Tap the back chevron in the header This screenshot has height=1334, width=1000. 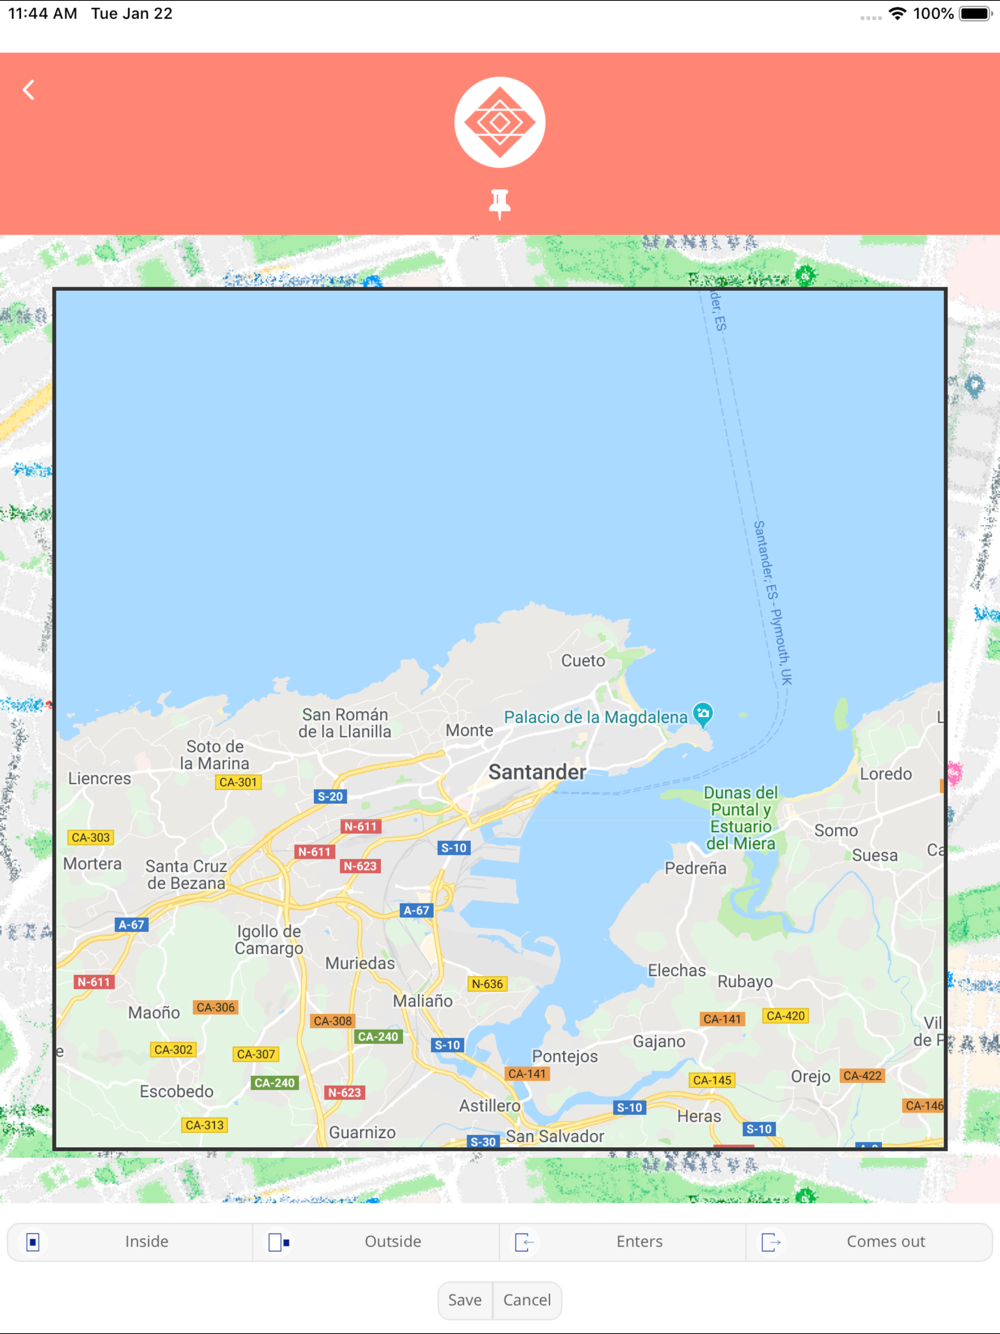click(29, 90)
